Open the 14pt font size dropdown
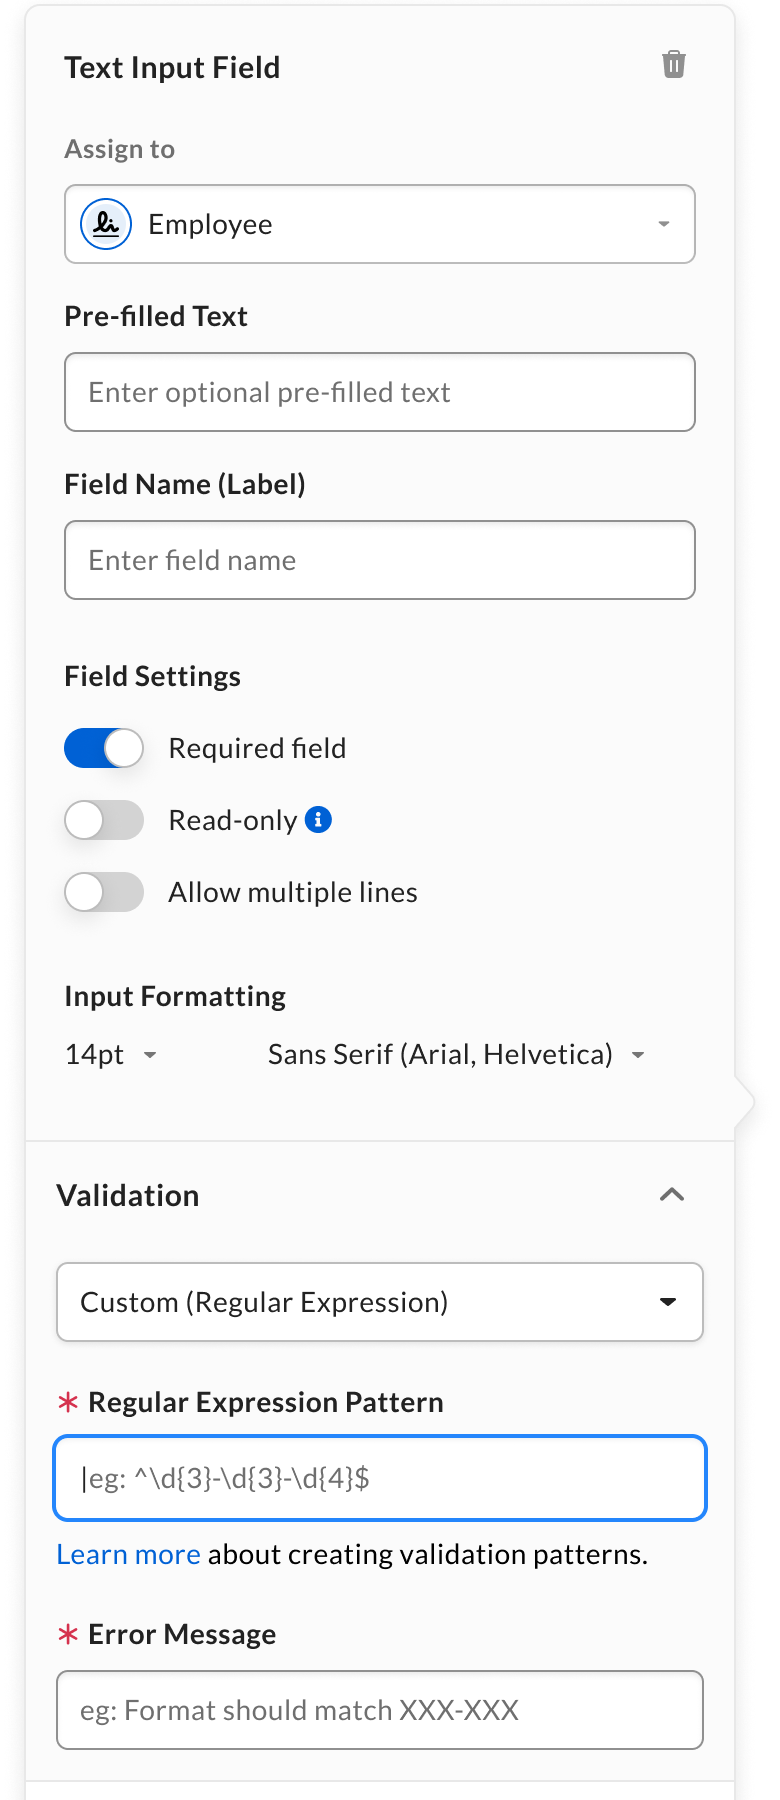780x1800 pixels. (x=110, y=1055)
